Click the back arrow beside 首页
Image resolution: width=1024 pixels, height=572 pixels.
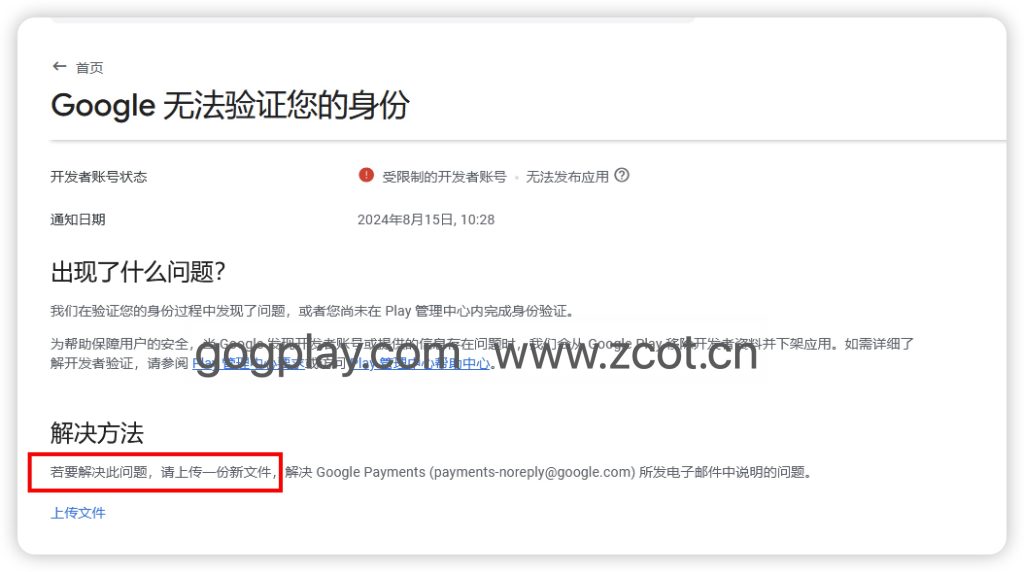coord(59,67)
